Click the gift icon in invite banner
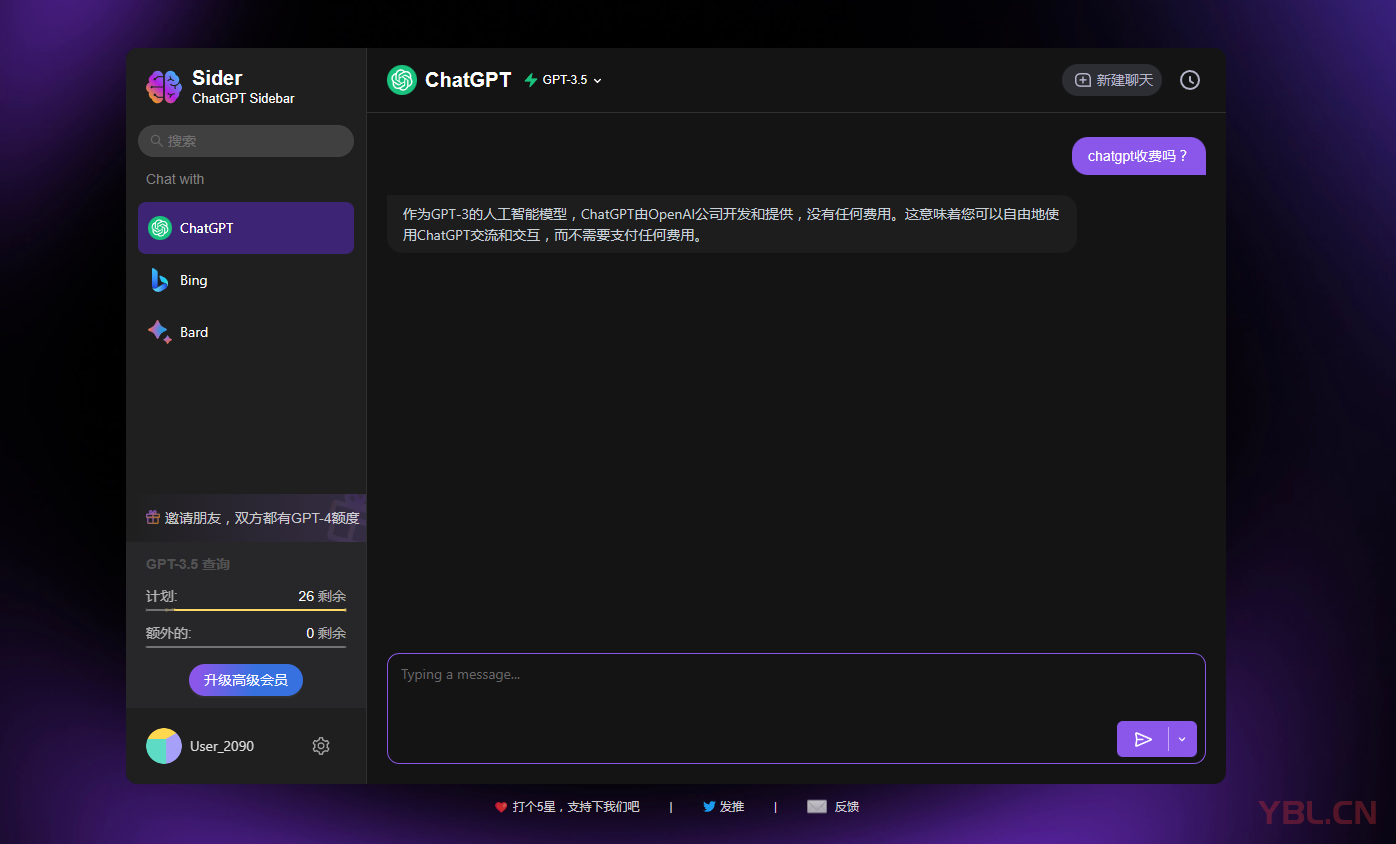Viewport: 1396px width, 844px height. (x=153, y=518)
